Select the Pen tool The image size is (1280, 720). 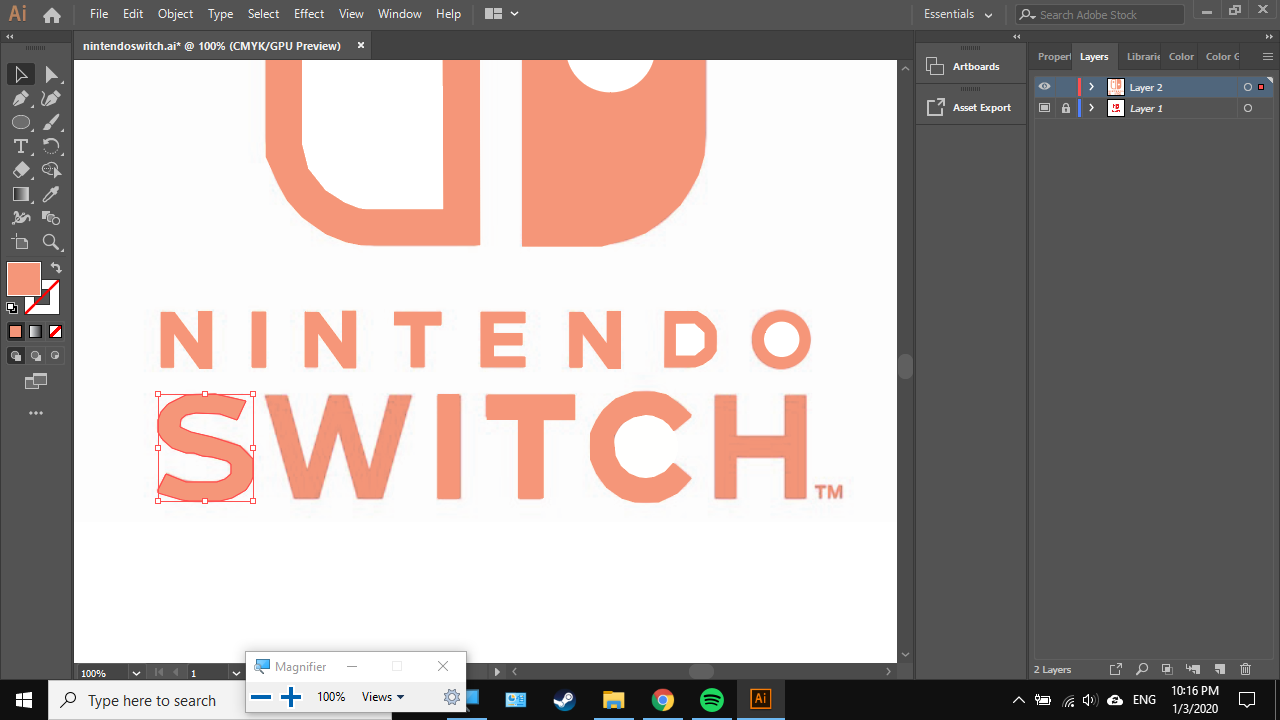tap(20, 99)
